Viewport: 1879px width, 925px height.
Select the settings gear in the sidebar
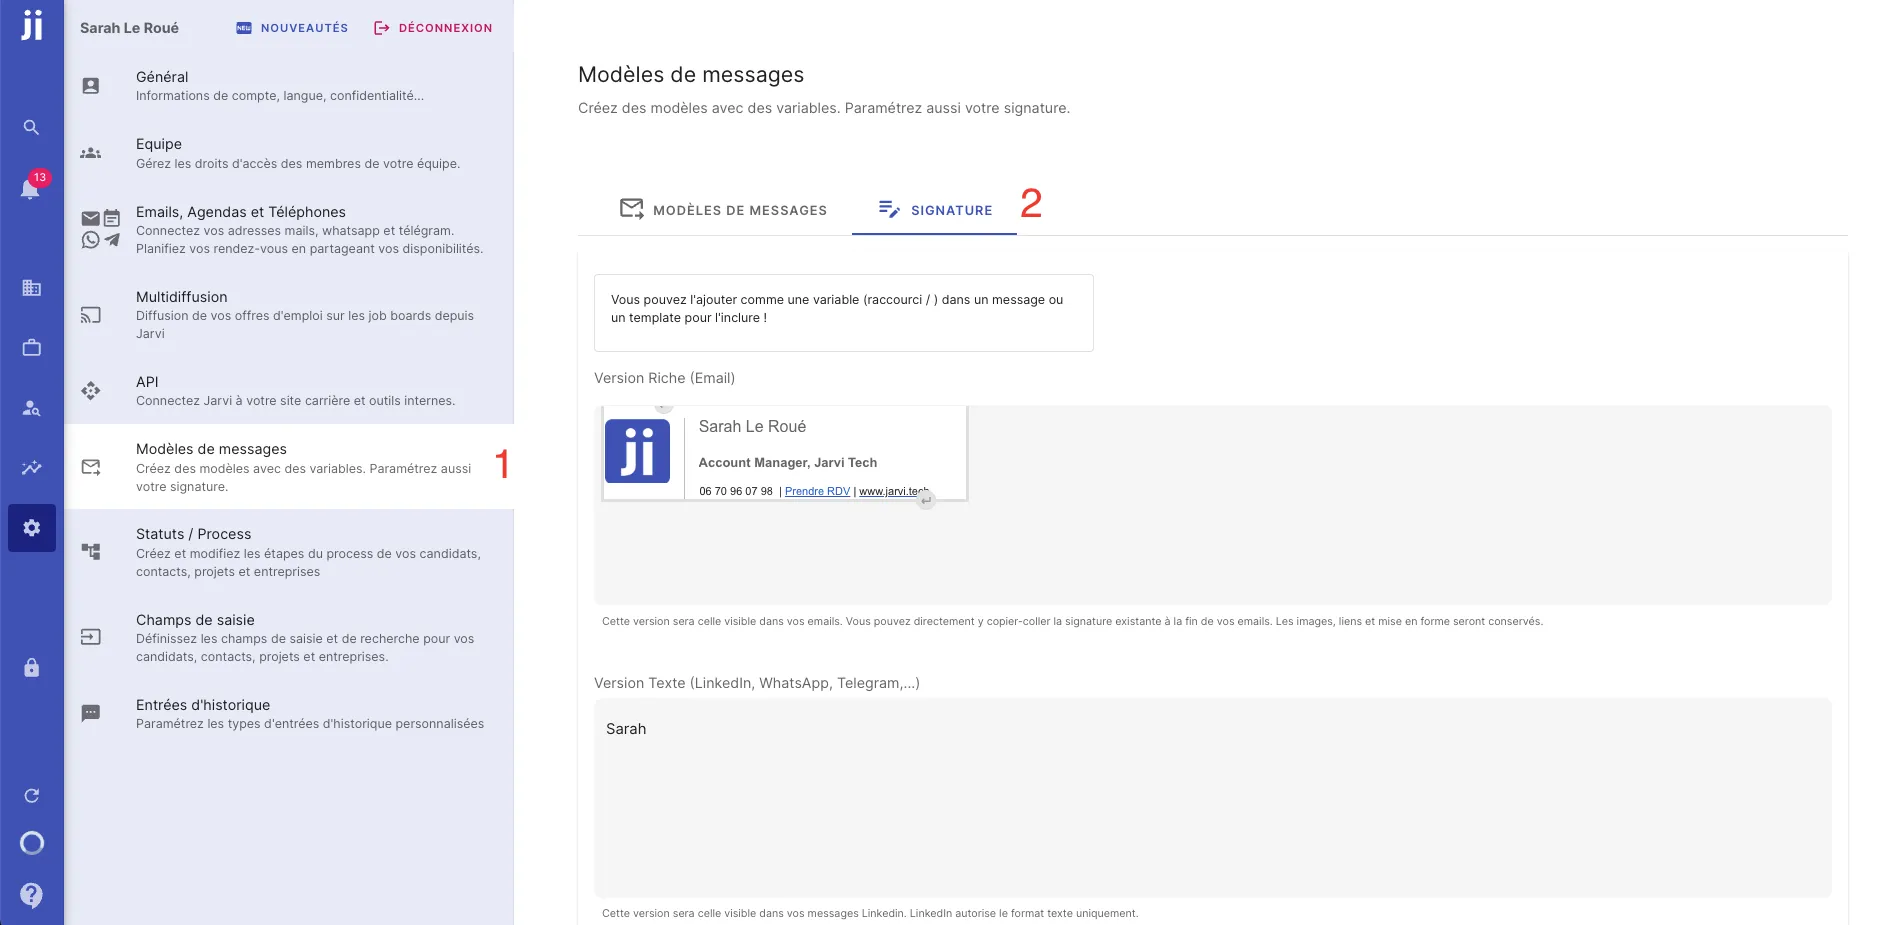point(31,527)
